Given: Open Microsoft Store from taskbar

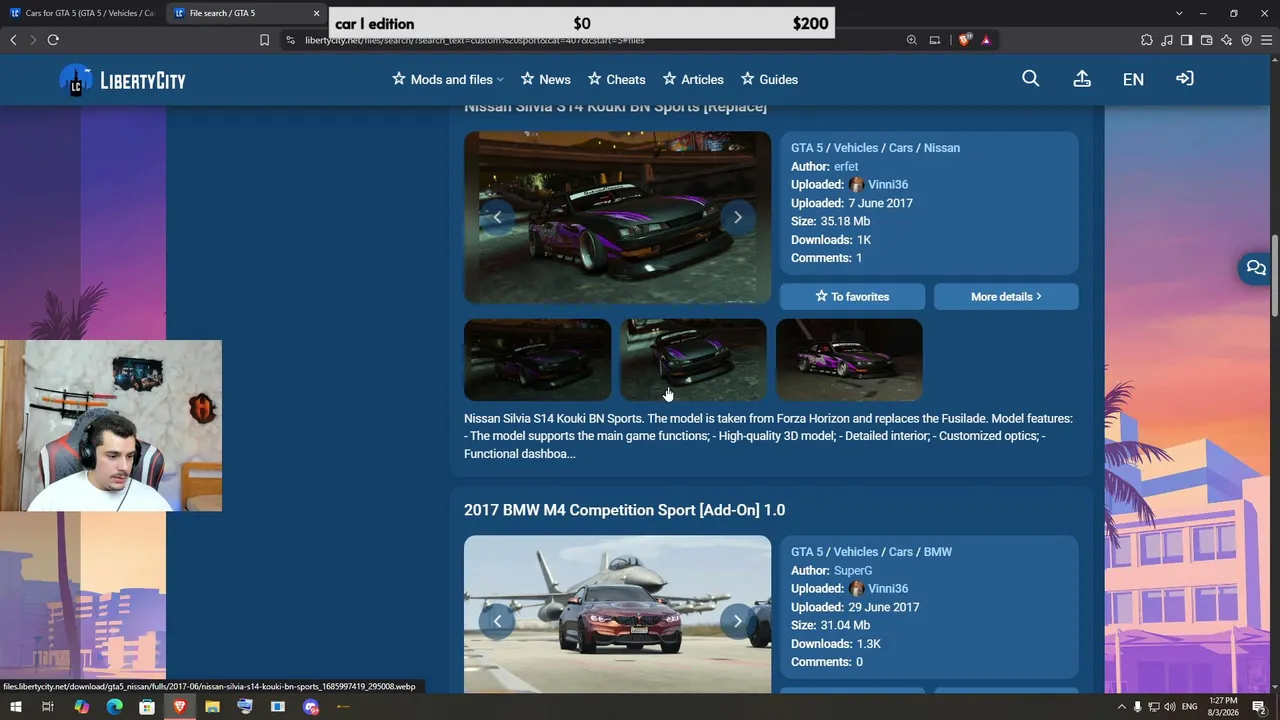Looking at the screenshot, I should (147, 707).
